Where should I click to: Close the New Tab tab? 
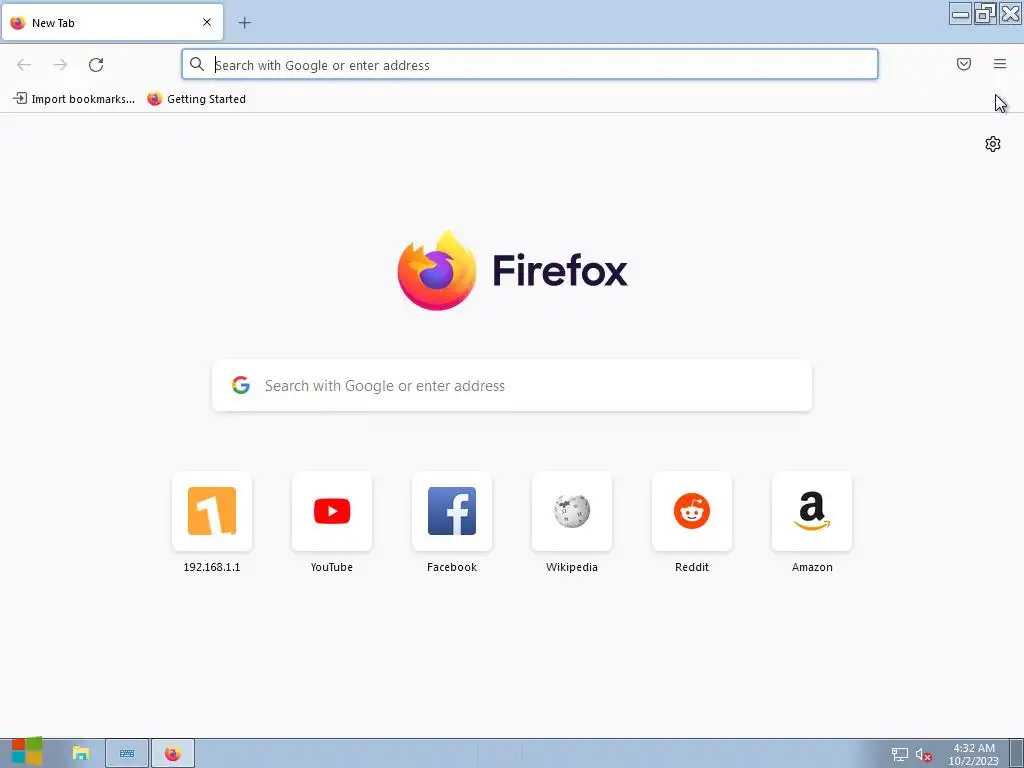pyautogui.click(x=207, y=22)
